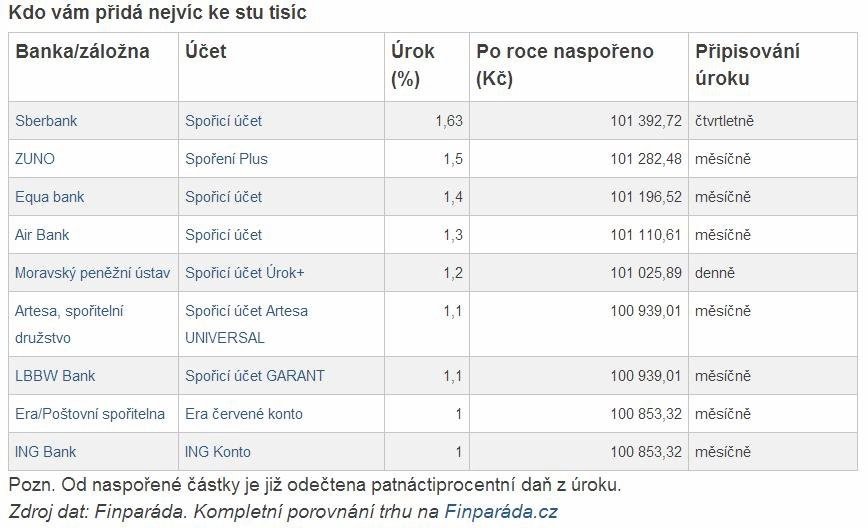Open Artesa, spořitelní družstvo link

69,324
